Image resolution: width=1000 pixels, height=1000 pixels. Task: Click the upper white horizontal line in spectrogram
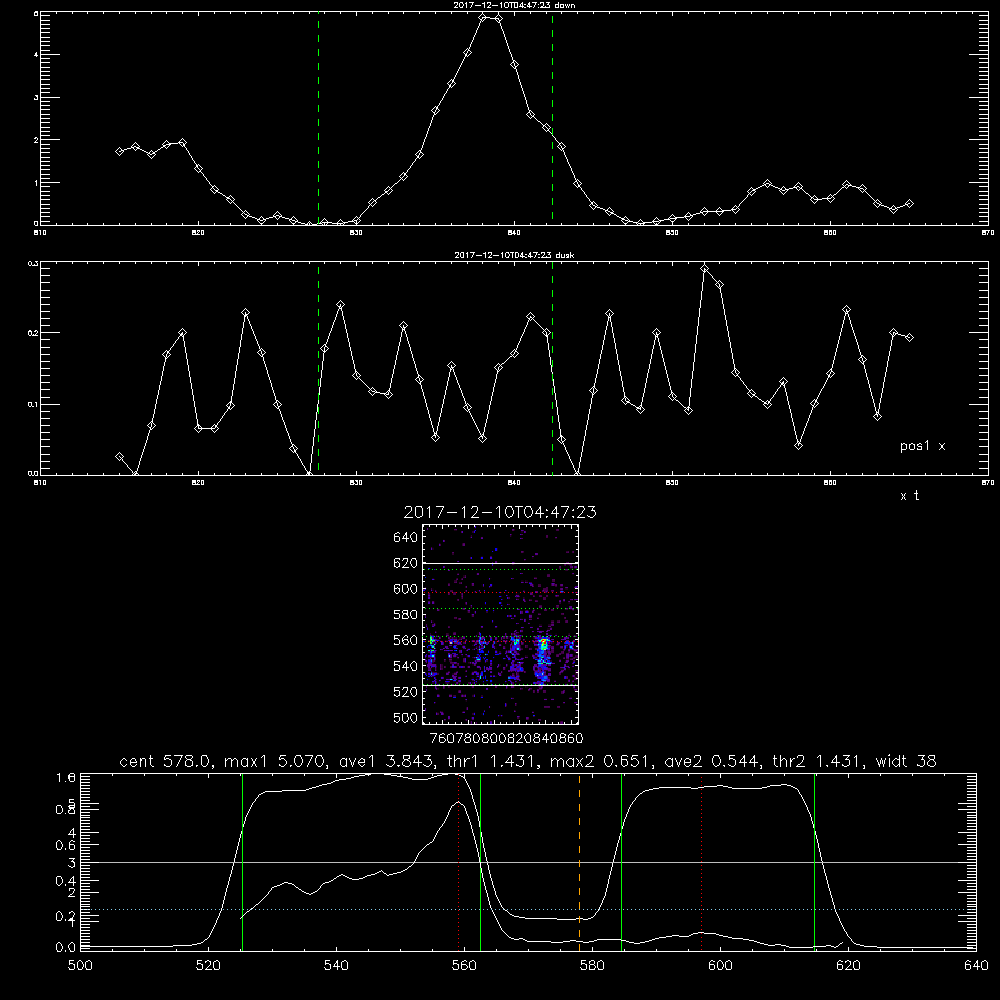[501, 563]
